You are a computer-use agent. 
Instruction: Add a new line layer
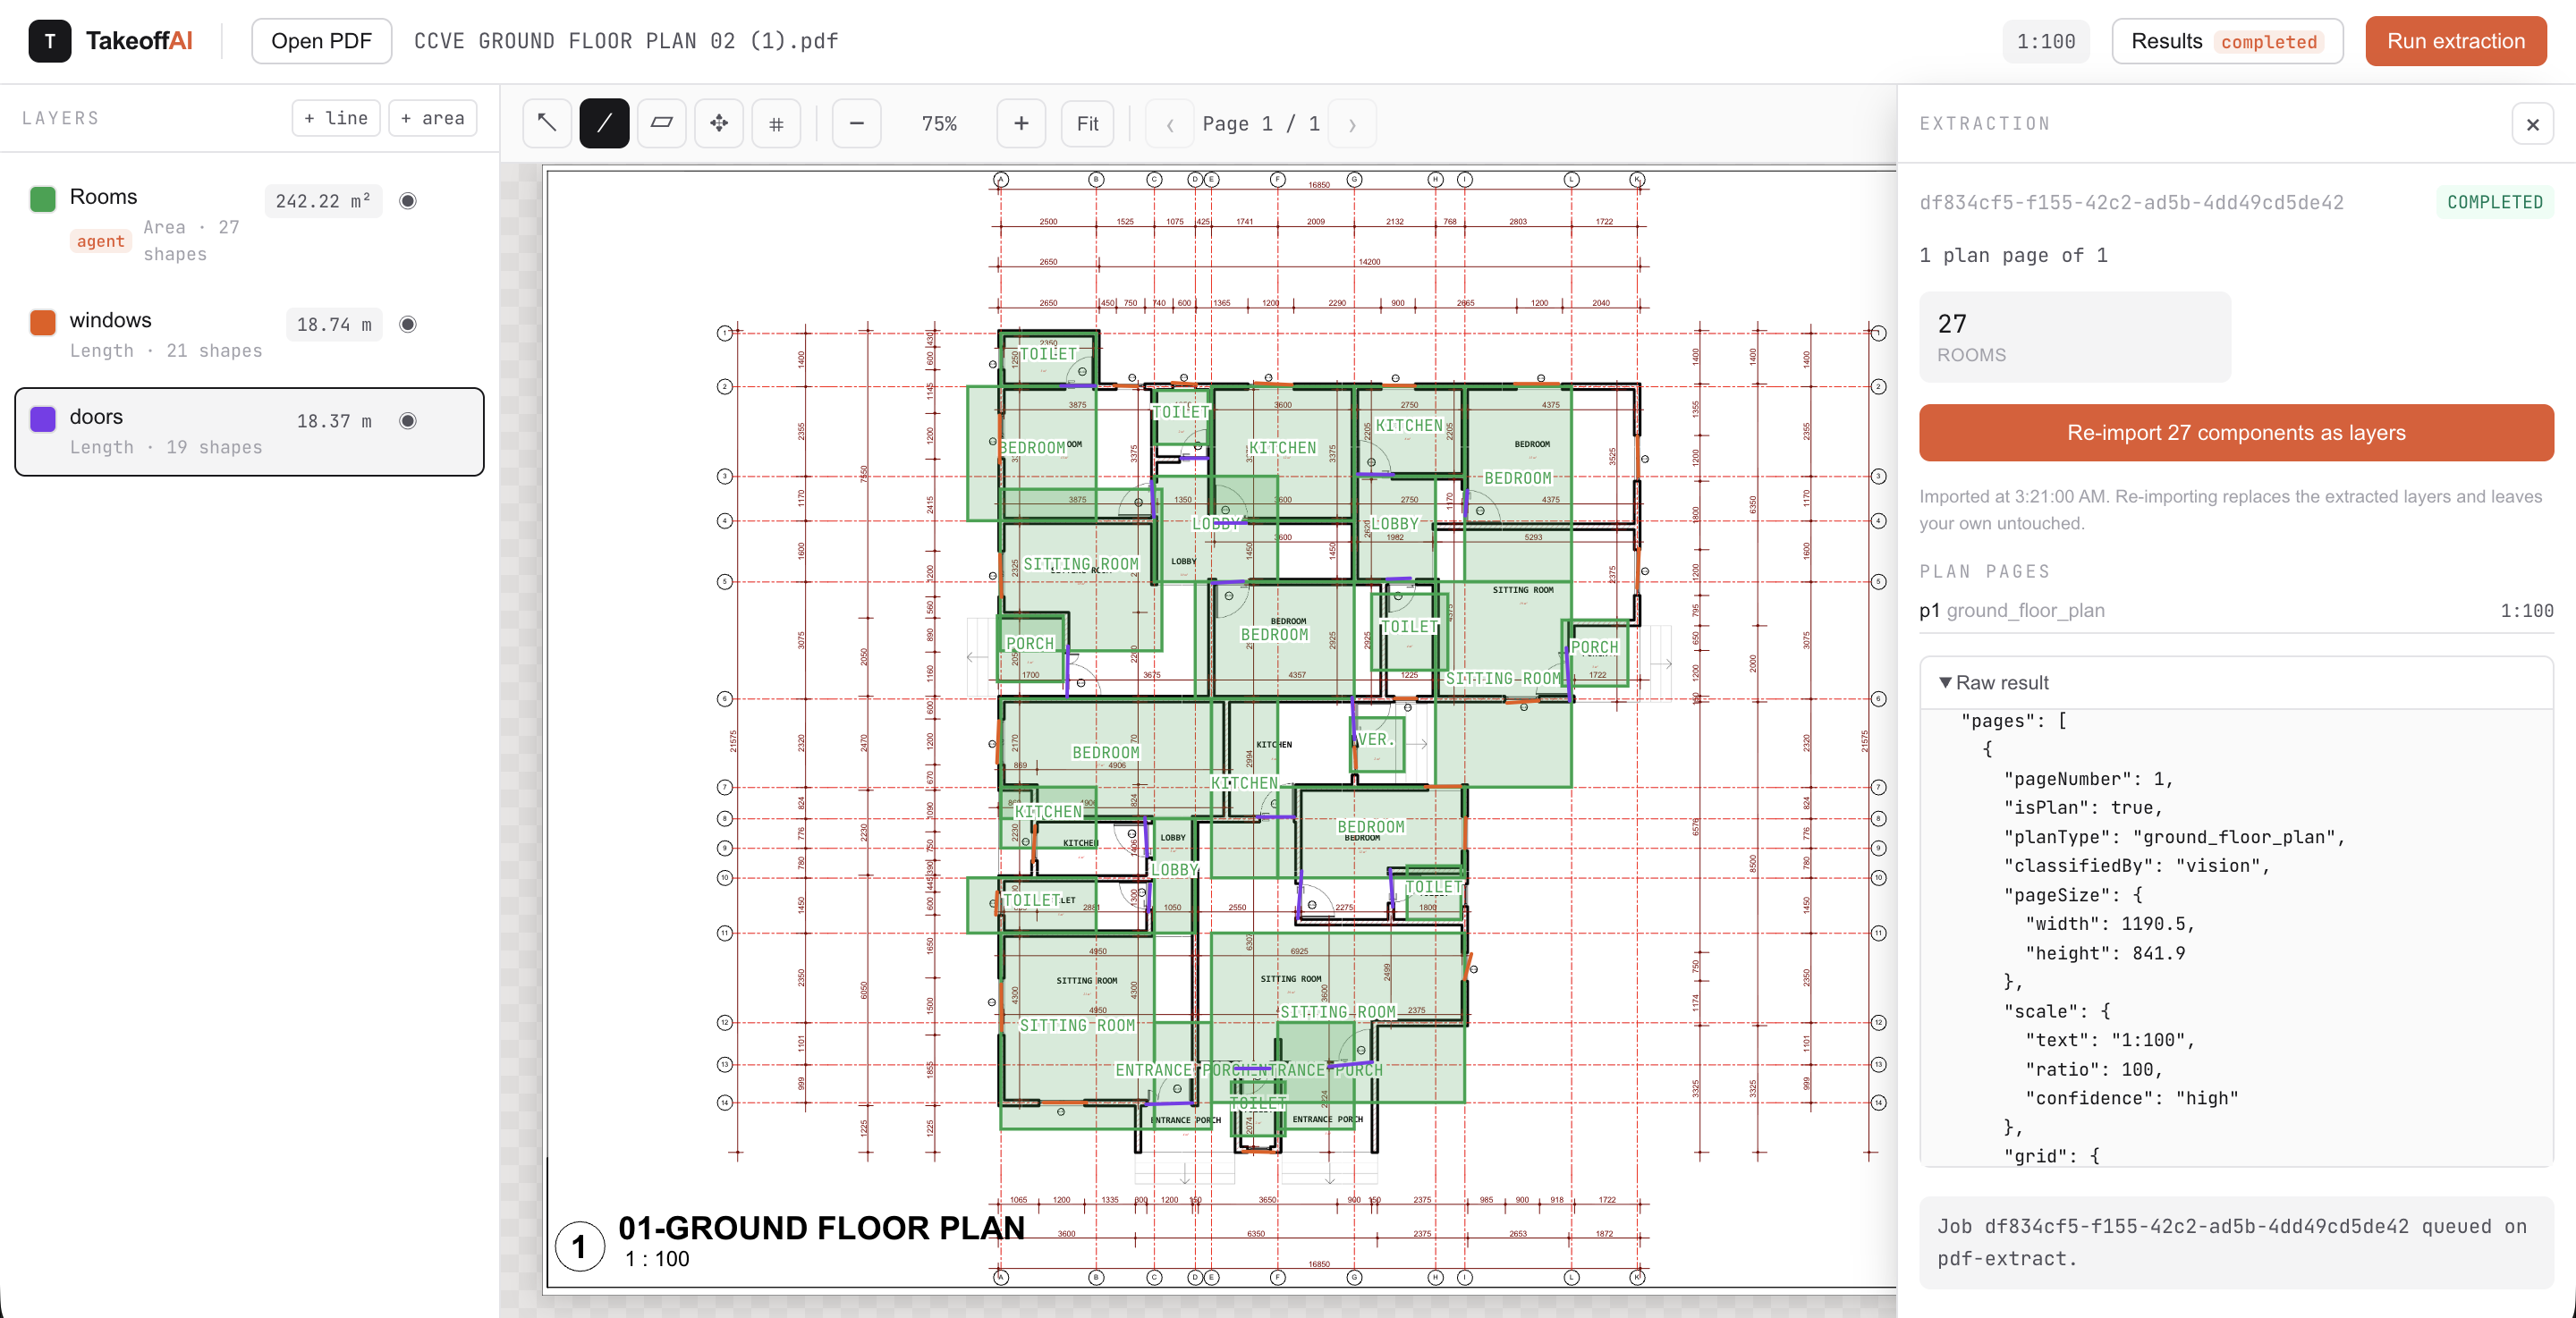click(336, 118)
